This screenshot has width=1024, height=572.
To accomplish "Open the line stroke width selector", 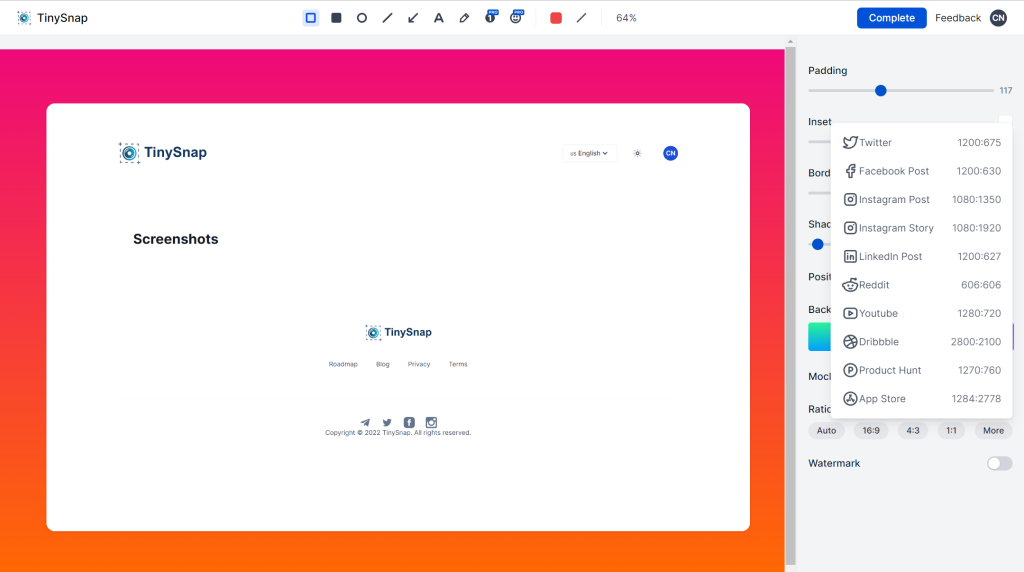I will coord(581,18).
